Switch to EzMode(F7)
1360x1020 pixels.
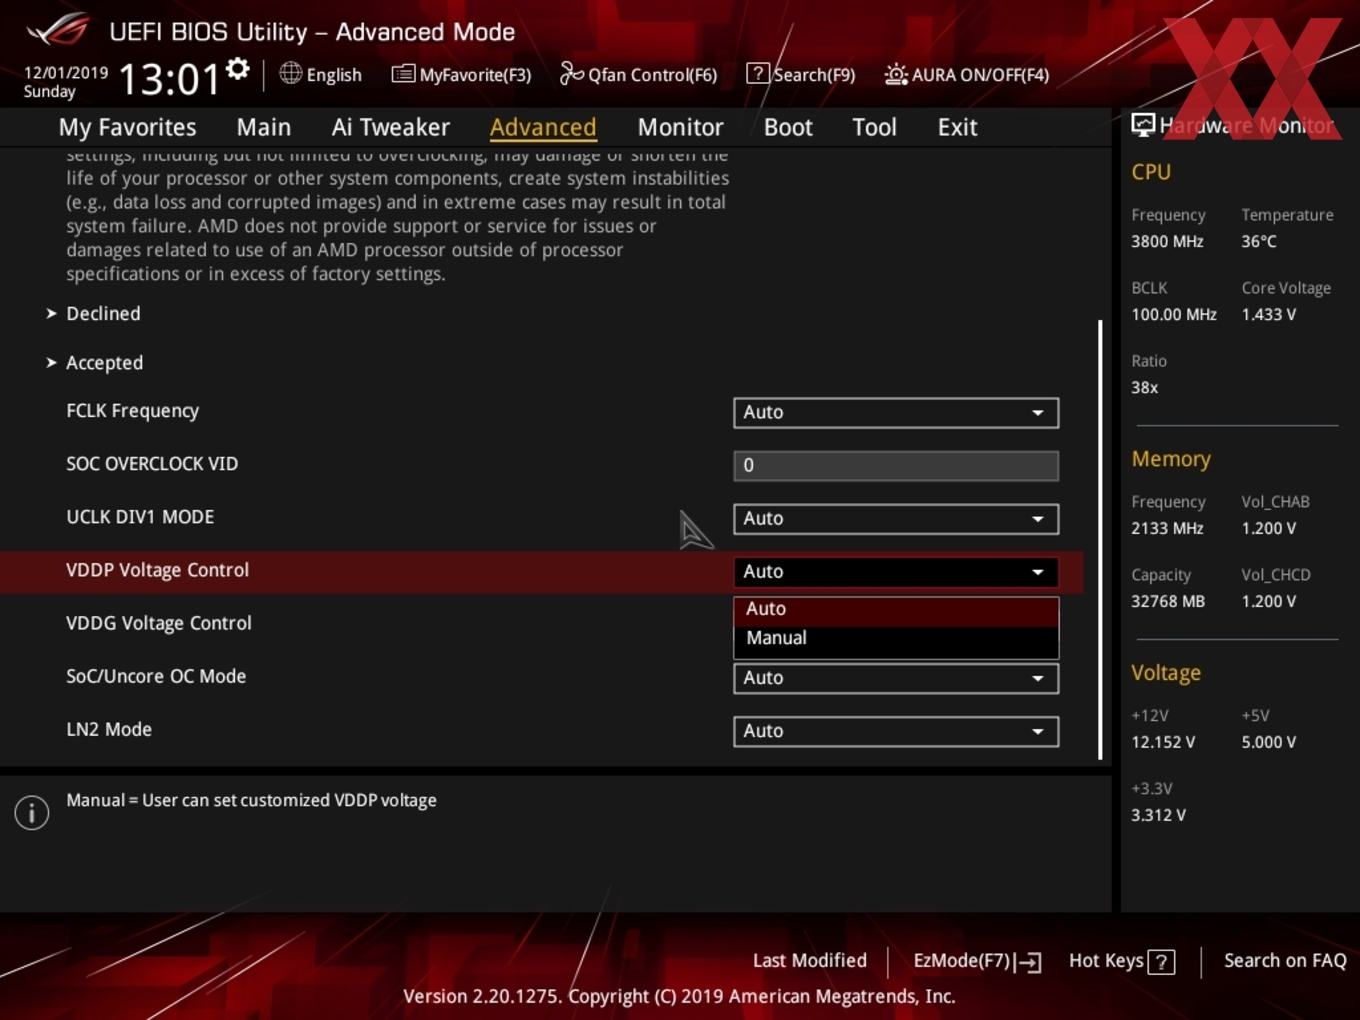click(977, 961)
